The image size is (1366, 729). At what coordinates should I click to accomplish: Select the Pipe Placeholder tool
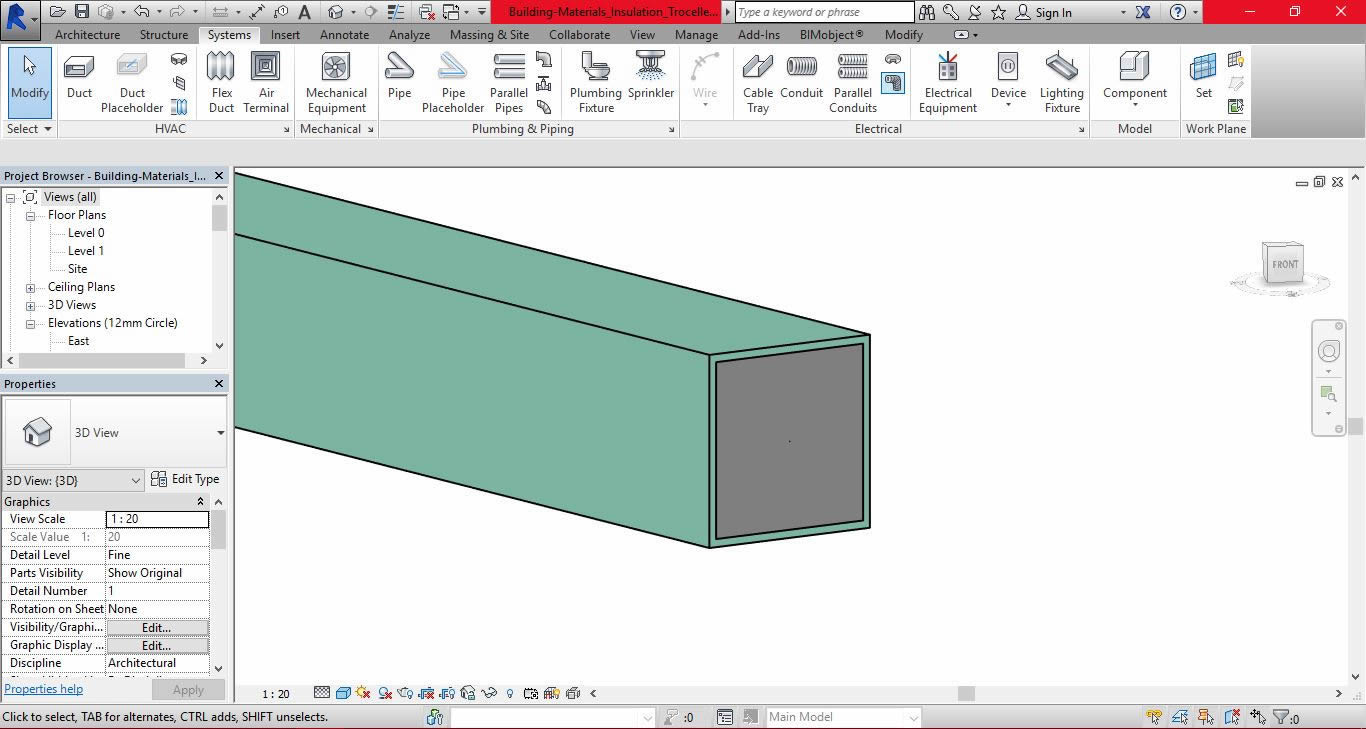tap(453, 84)
